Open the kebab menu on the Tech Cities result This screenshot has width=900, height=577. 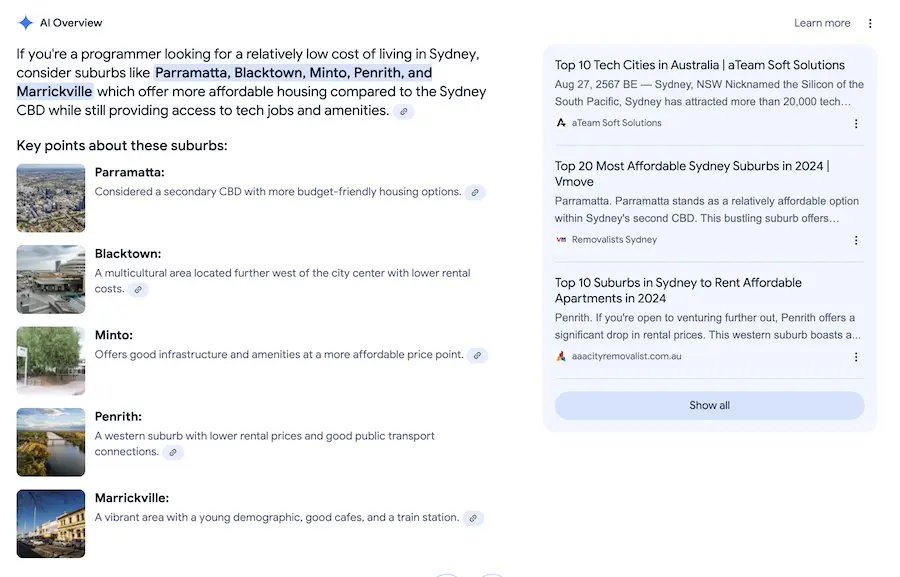[x=856, y=123]
